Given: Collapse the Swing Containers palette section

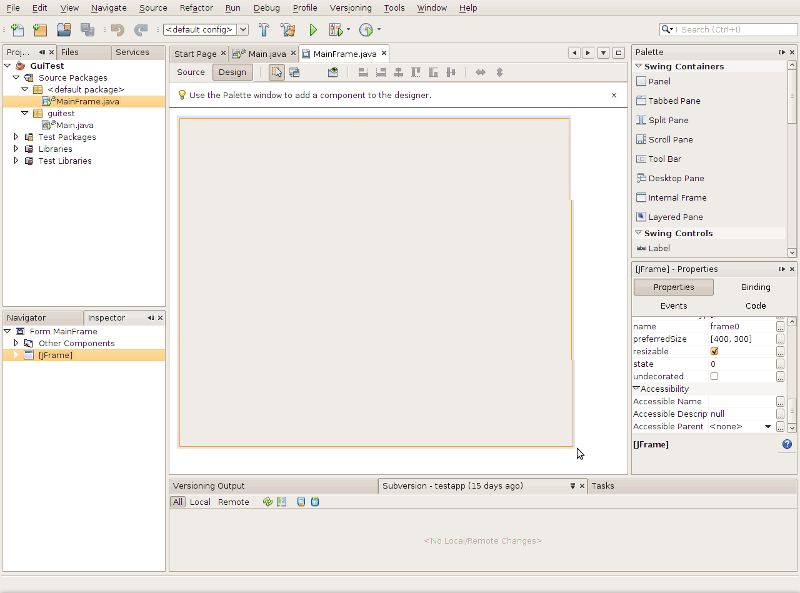Looking at the screenshot, I should (638, 66).
